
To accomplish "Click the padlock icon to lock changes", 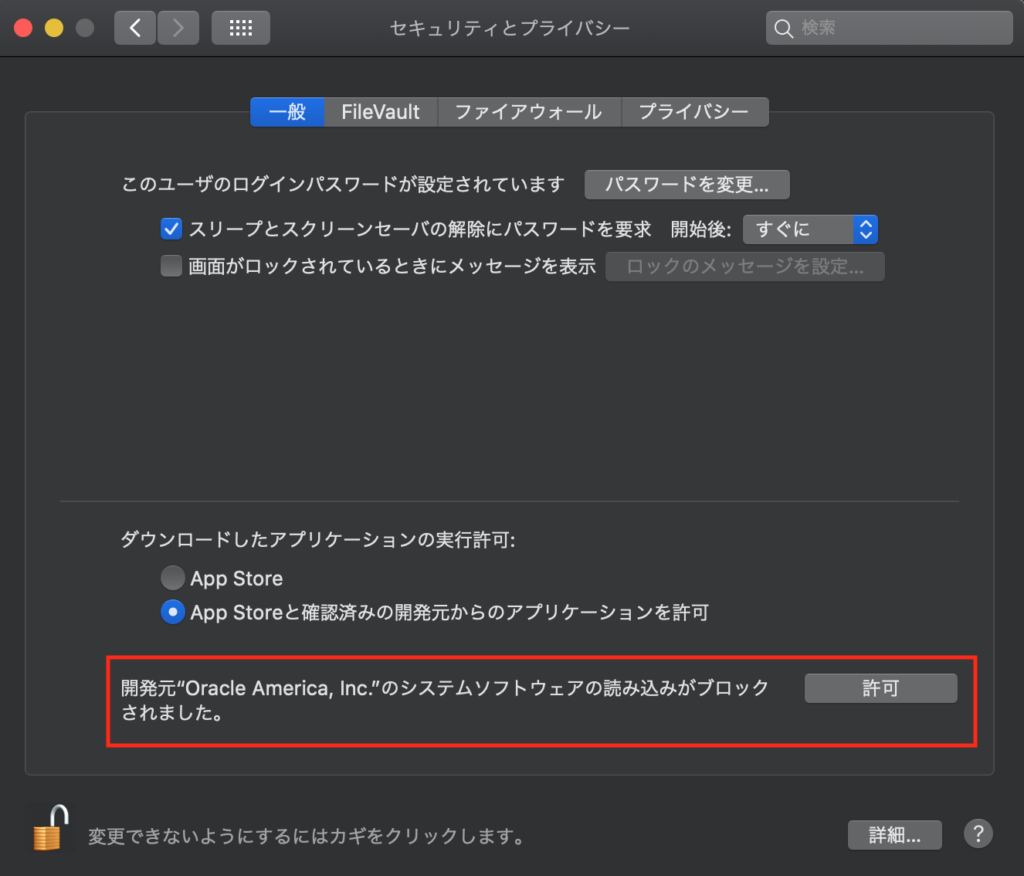I will pyautogui.click(x=52, y=828).
